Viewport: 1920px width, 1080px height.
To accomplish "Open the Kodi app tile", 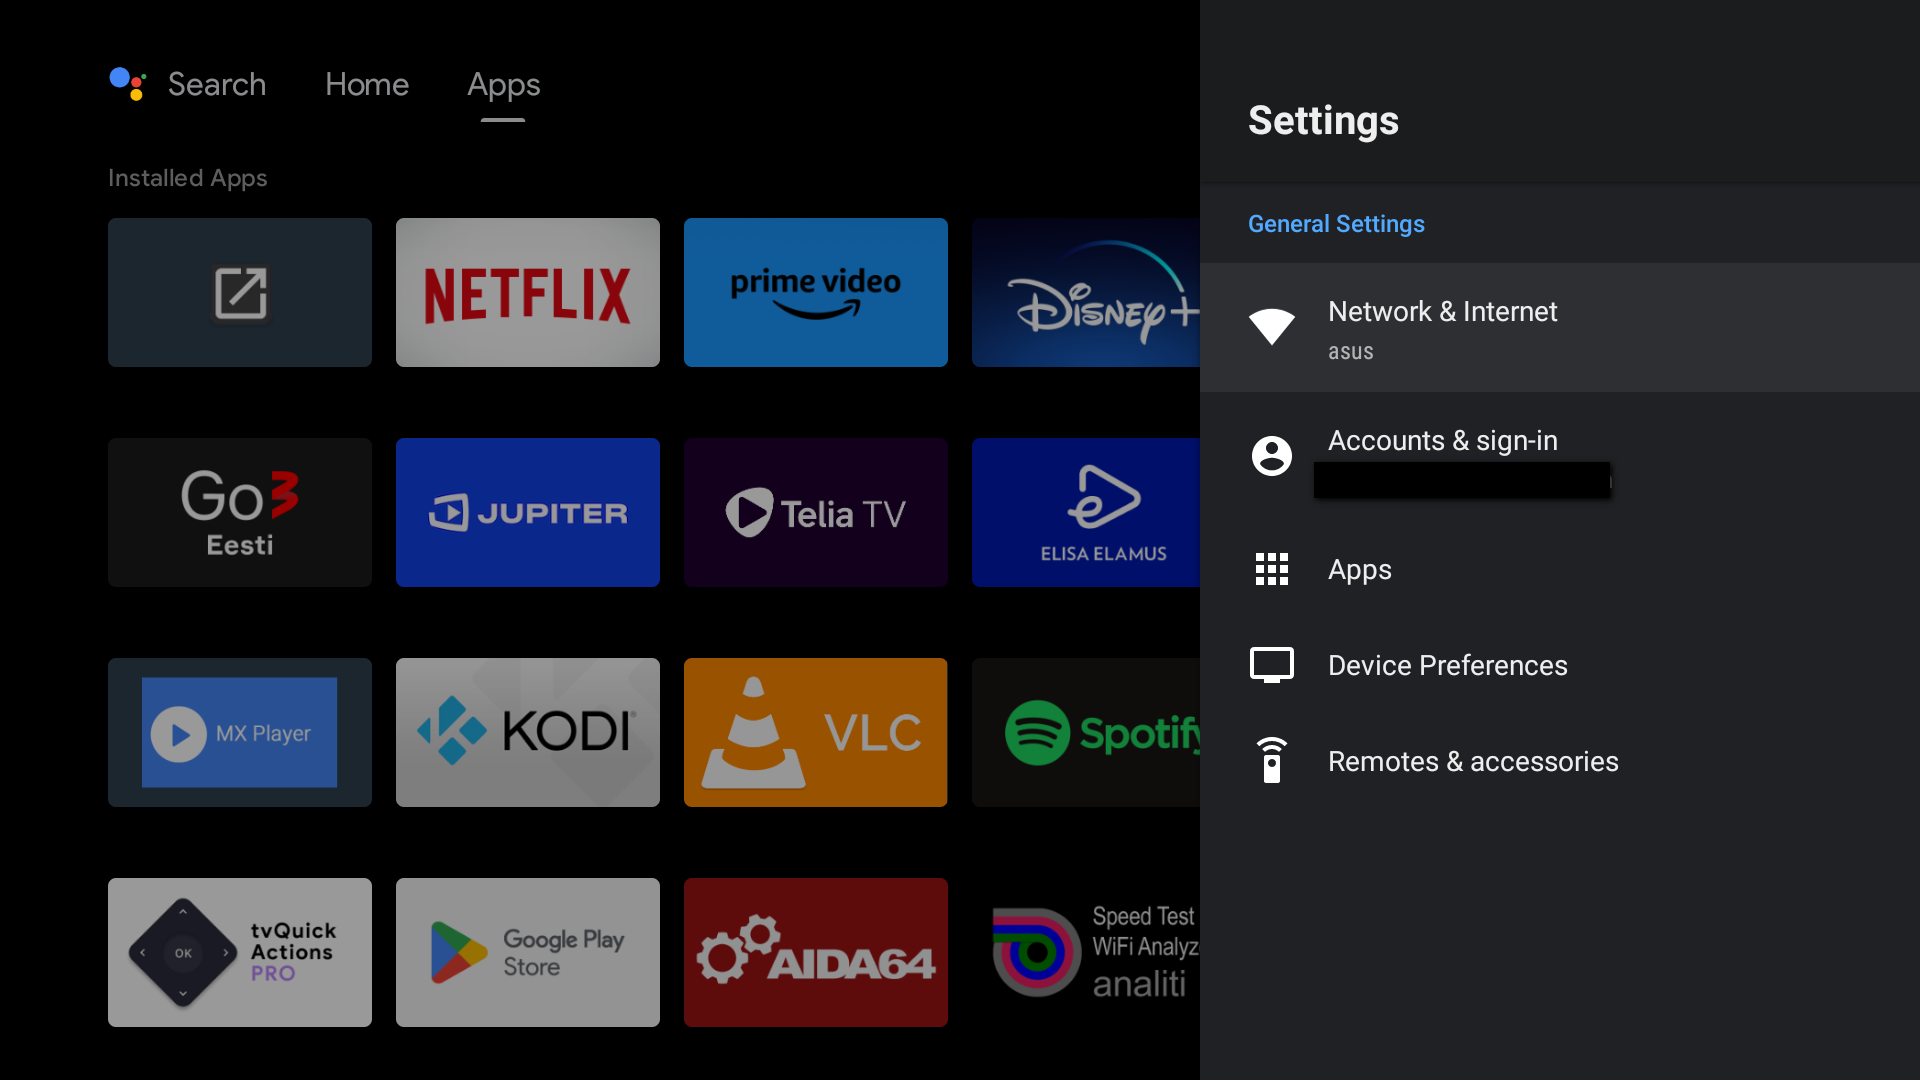I will pyautogui.click(x=528, y=732).
